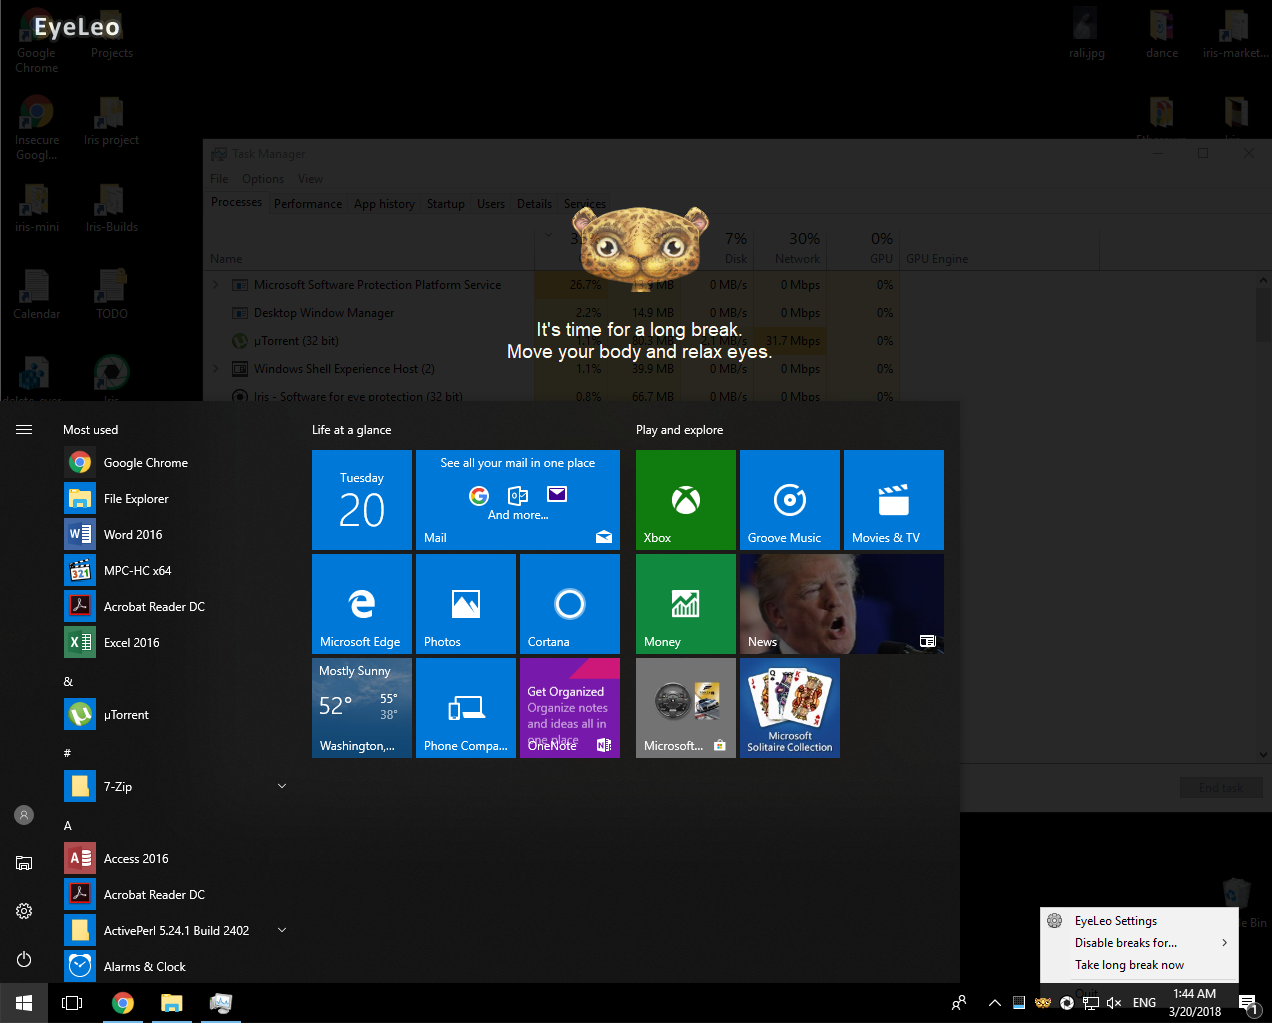Open the Disable breaks for... submenu
This screenshot has width=1272, height=1023.
click(1139, 943)
